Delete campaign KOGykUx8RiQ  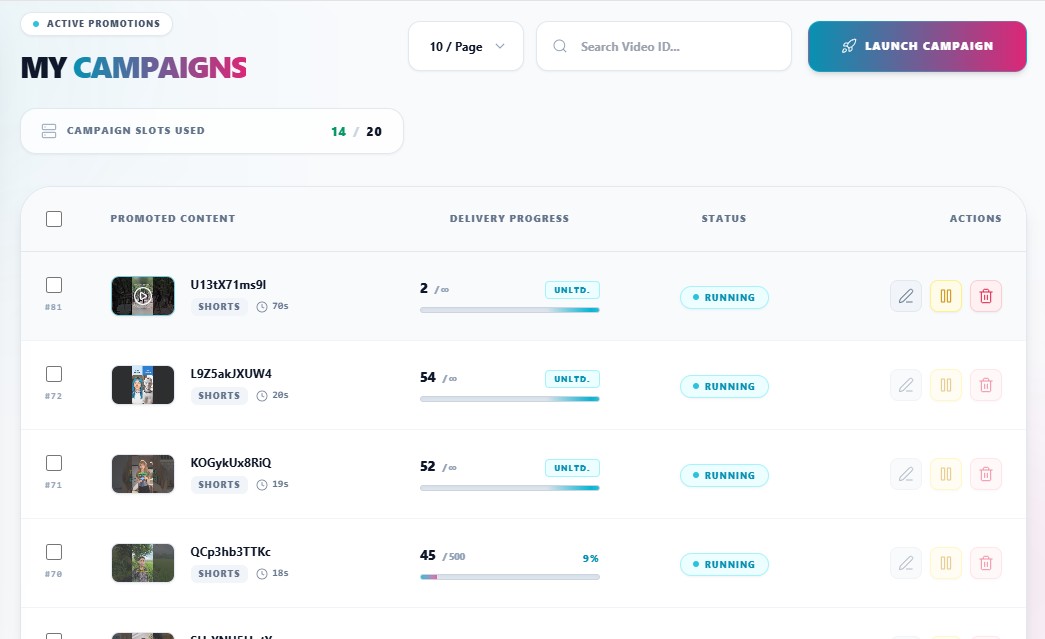[986, 474]
